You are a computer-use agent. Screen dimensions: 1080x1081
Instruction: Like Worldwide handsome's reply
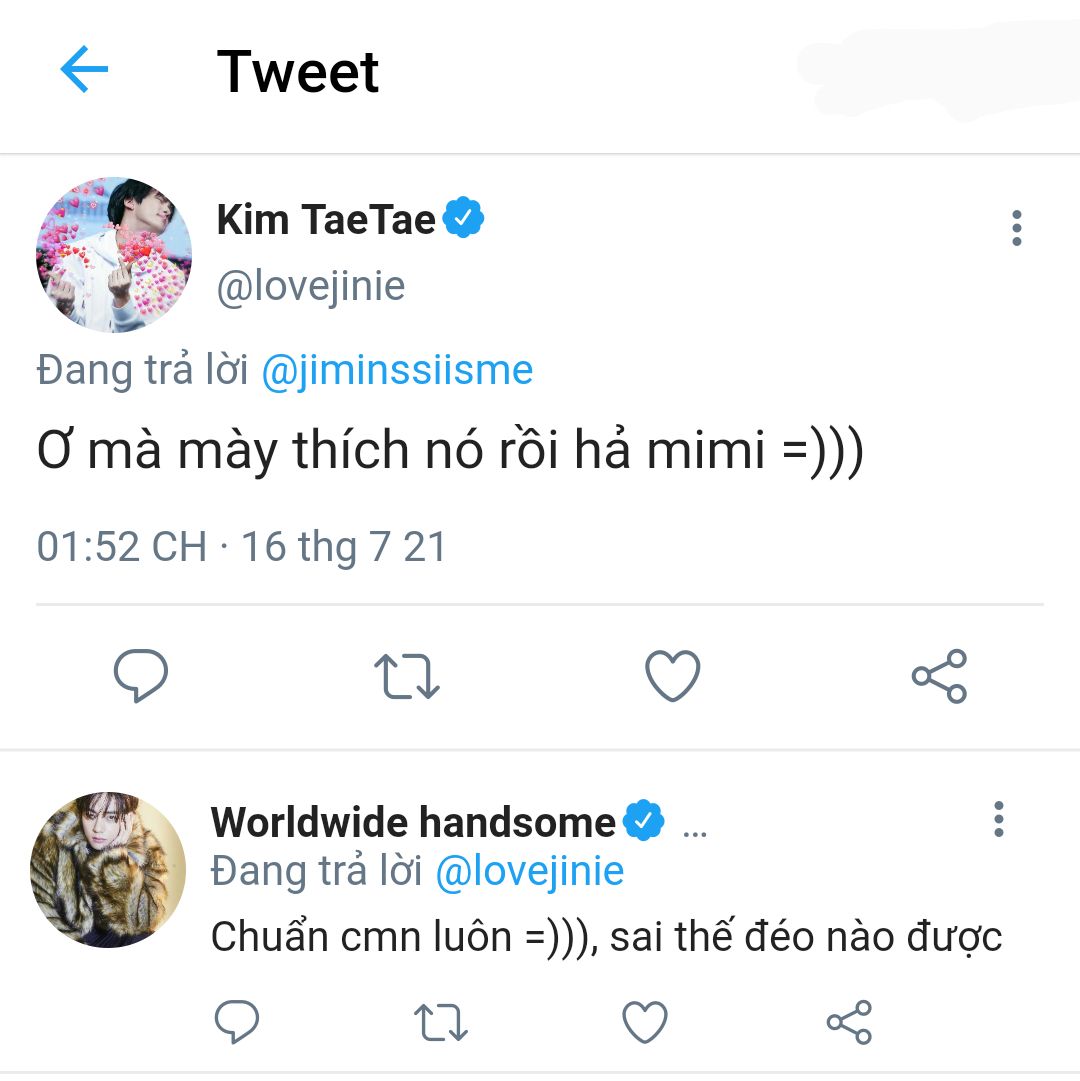(x=645, y=1022)
